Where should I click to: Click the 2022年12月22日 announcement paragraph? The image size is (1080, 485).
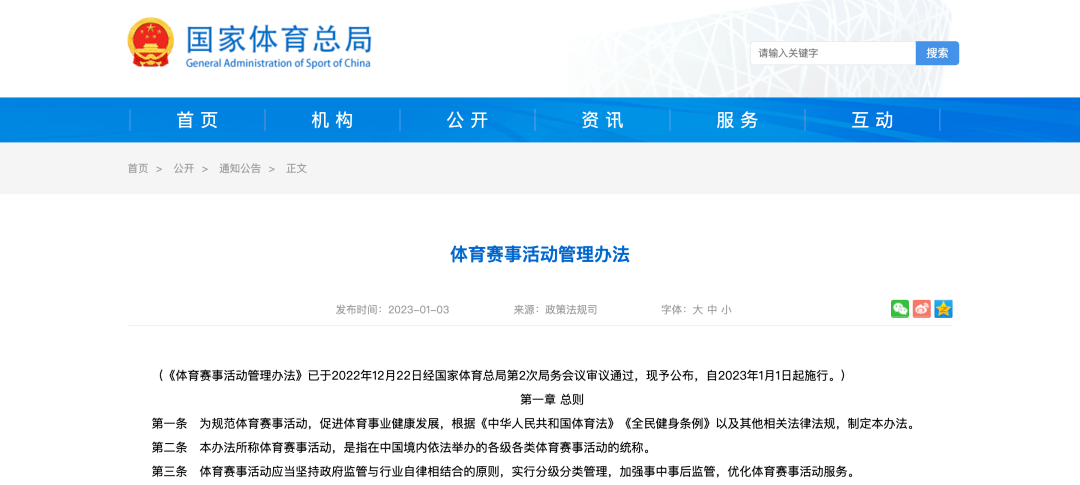(501, 375)
